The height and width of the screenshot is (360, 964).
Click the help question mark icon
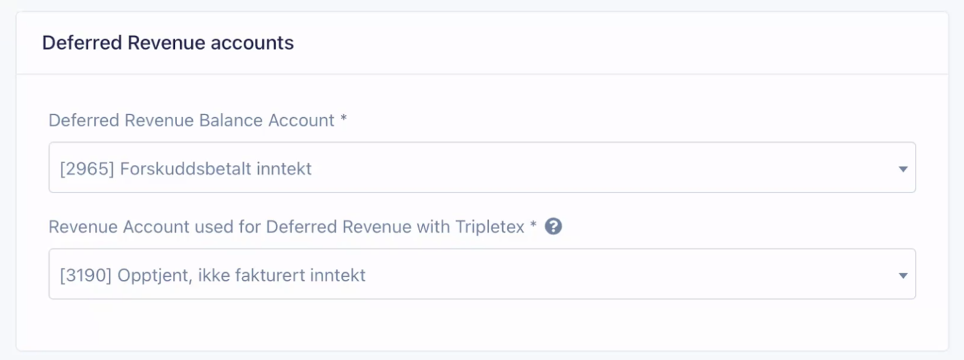pos(553,227)
